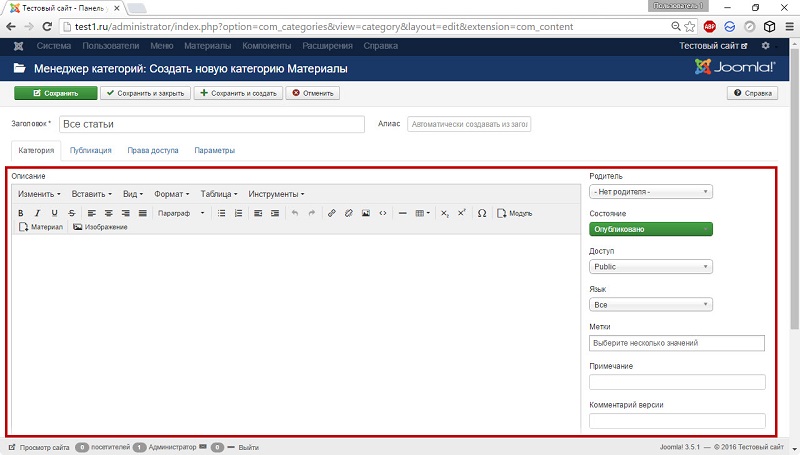800x455 pixels.
Task: Insert a numbered list
Action: coord(238,213)
